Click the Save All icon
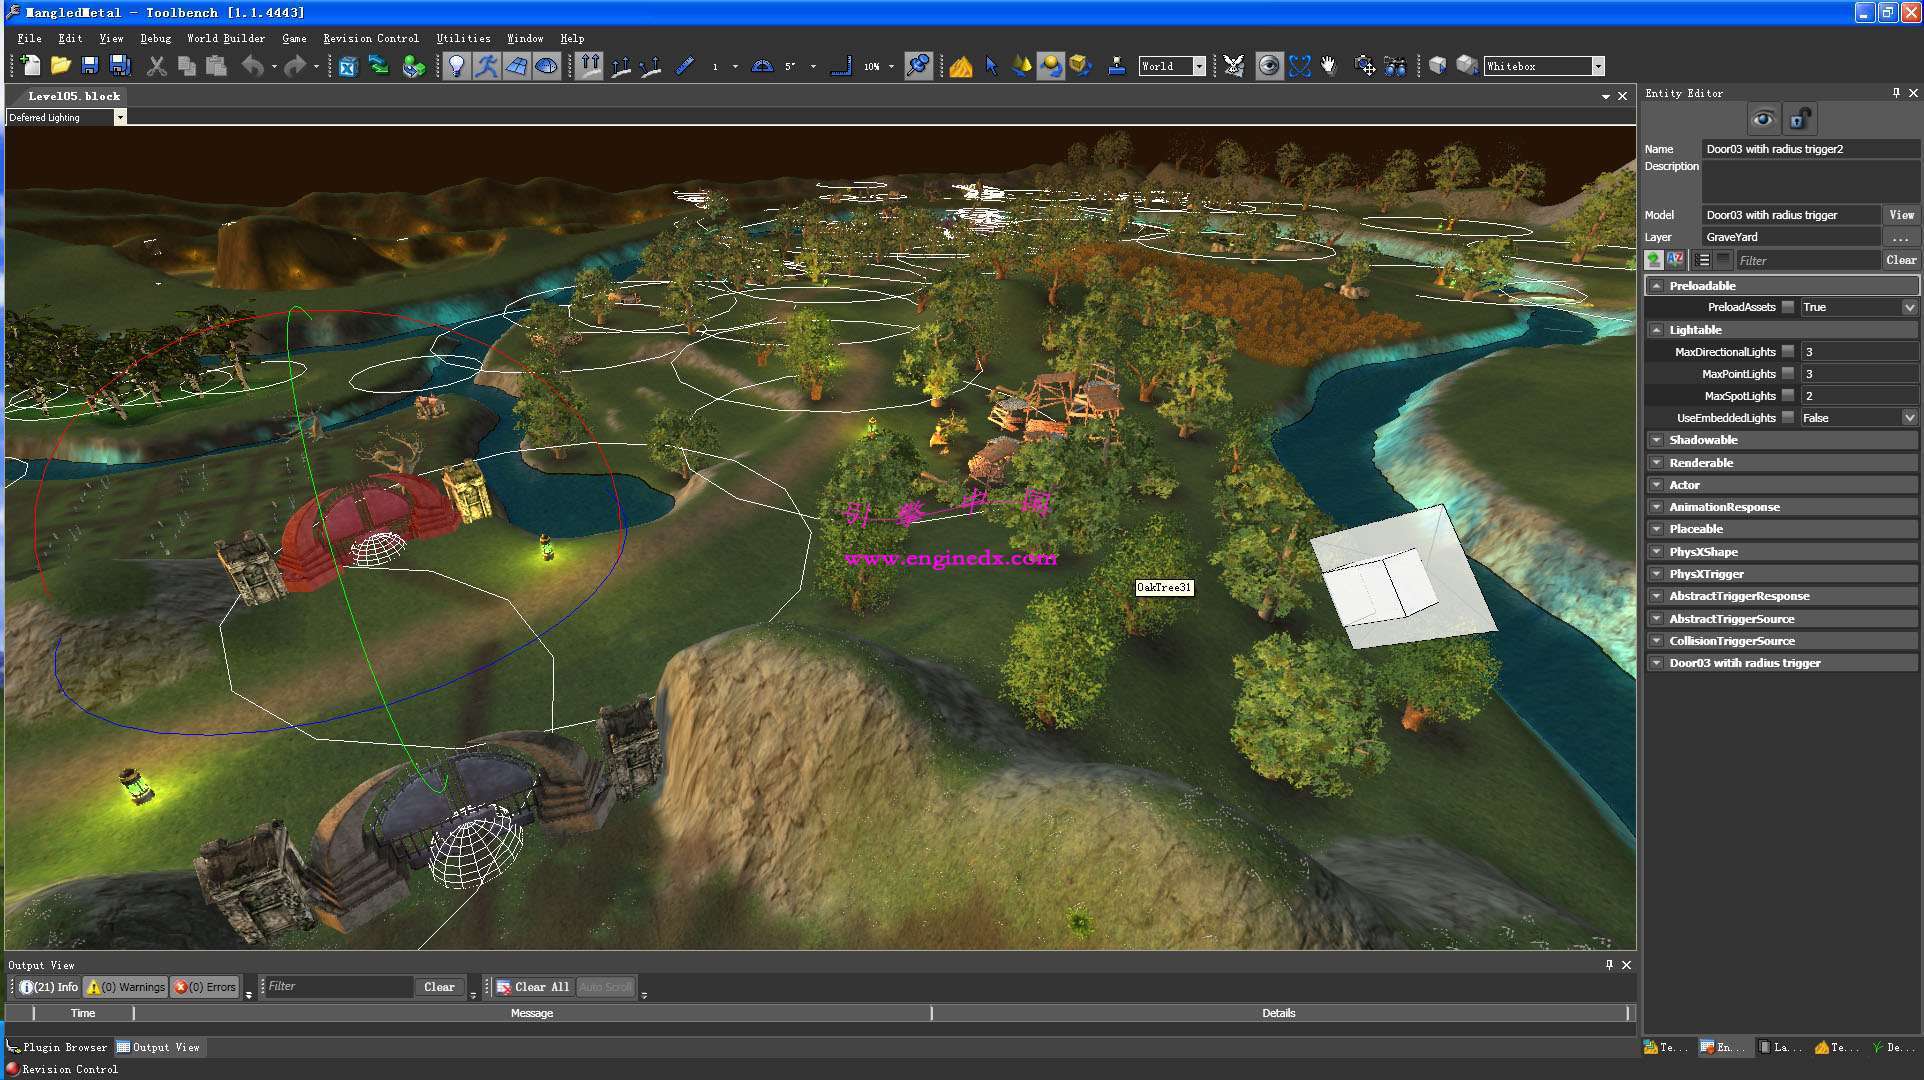 click(x=120, y=66)
